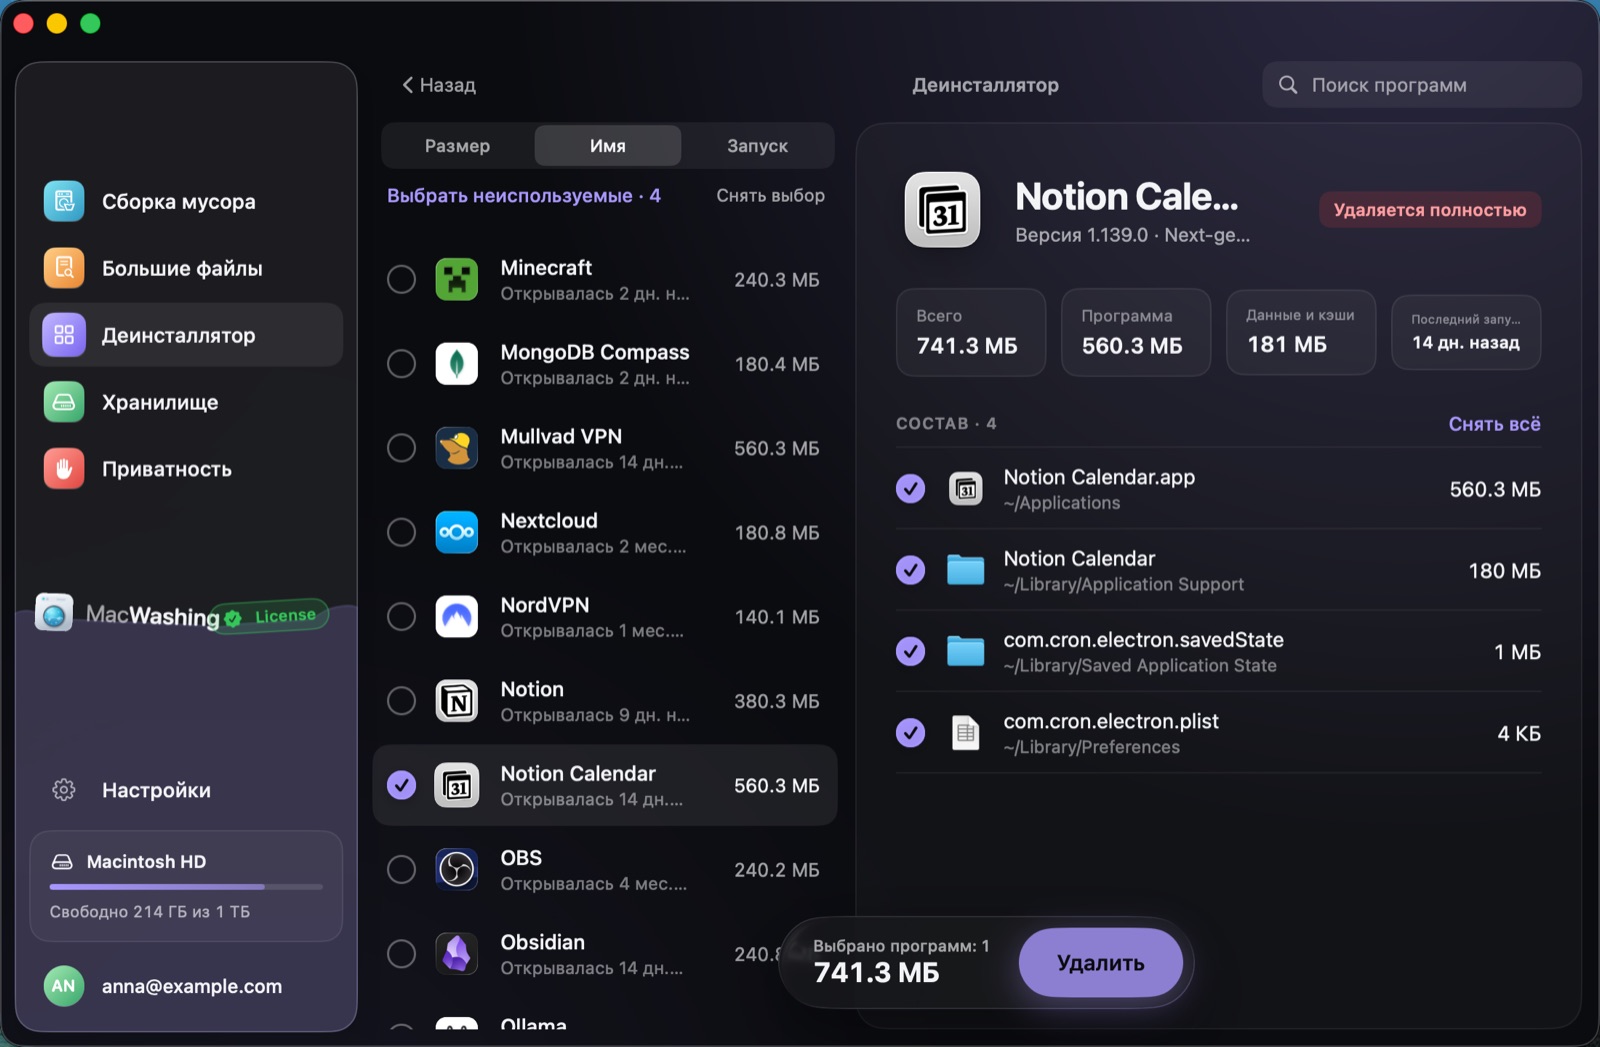Click the Большие файлы sidebar icon
The image size is (1600, 1047).
click(x=64, y=268)
